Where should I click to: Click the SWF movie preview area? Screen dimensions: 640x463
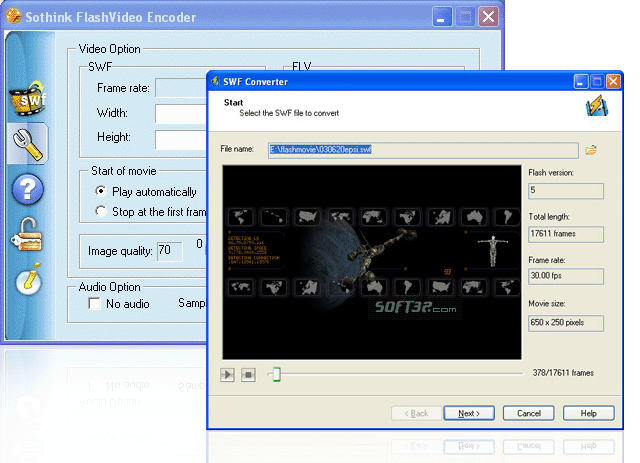coord(372,263)
